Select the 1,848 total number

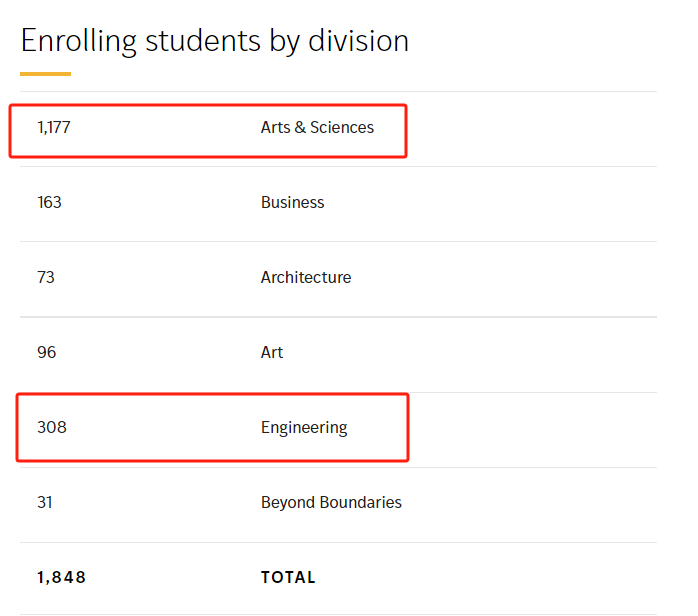[x=61, y=578]
